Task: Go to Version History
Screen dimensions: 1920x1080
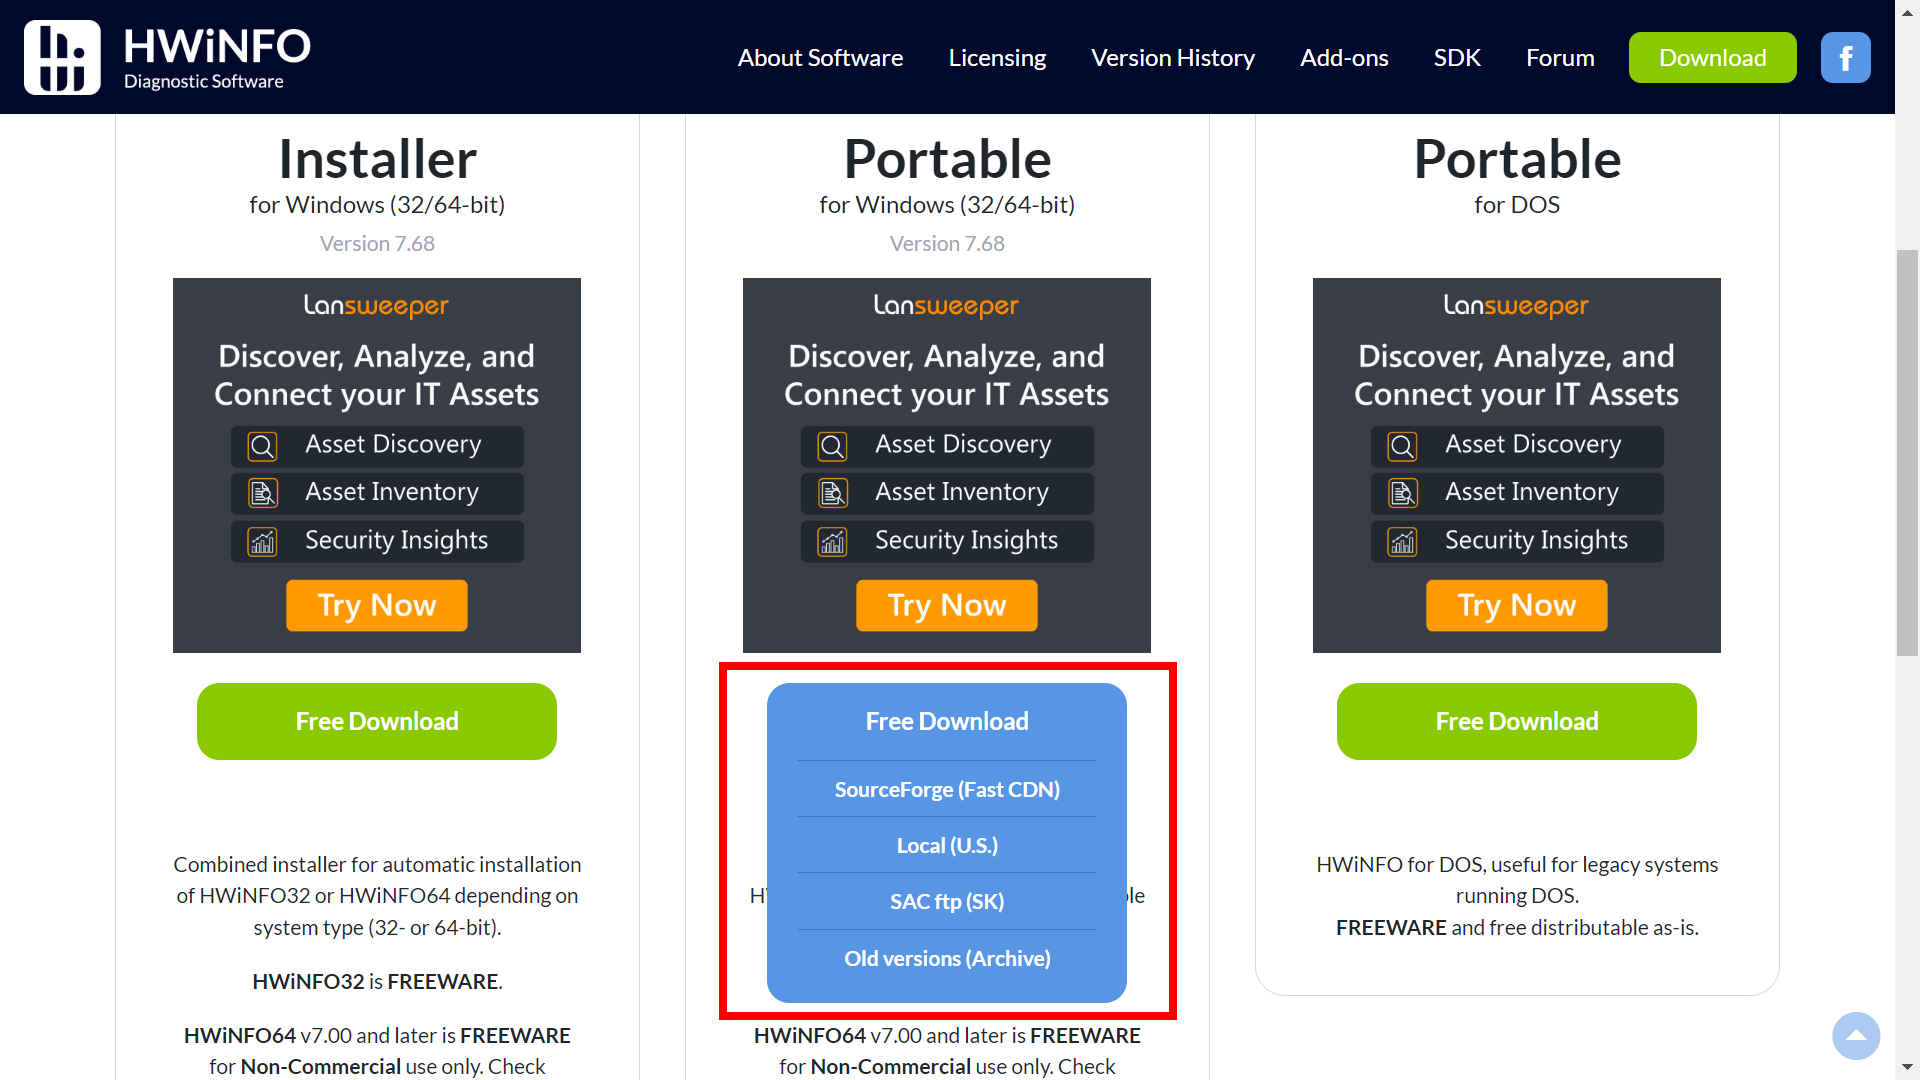Action: (x=1173, y=58)
